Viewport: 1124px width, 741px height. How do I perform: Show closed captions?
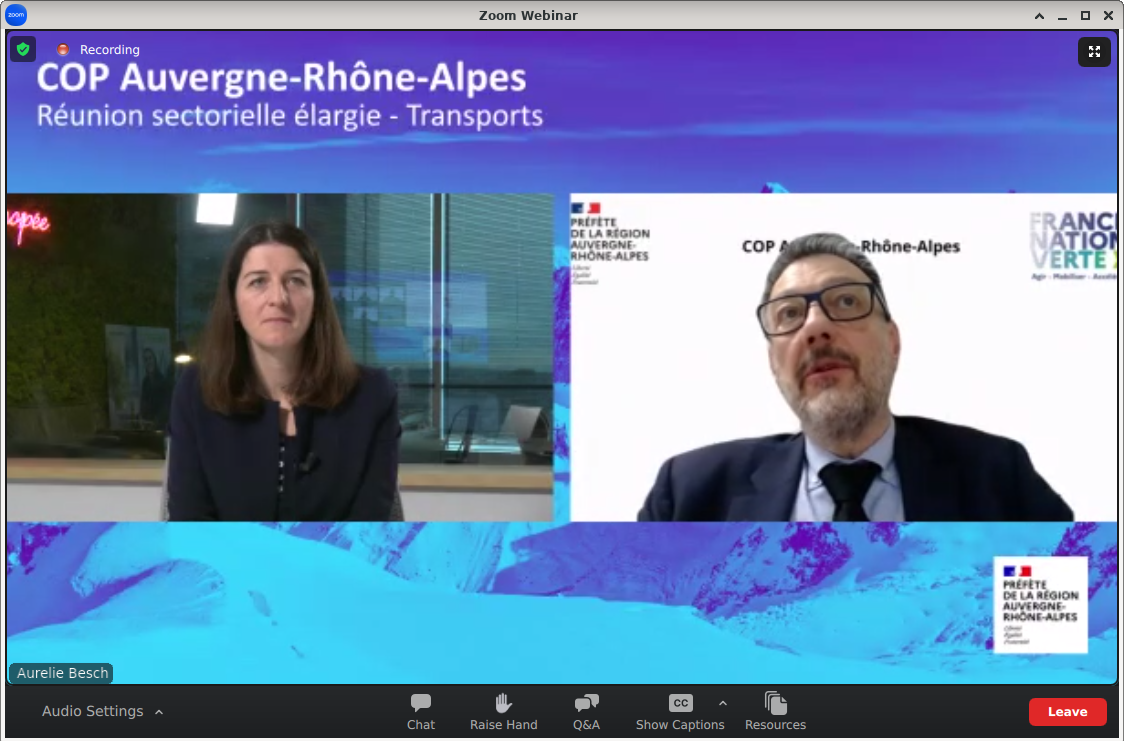[680, 712]
